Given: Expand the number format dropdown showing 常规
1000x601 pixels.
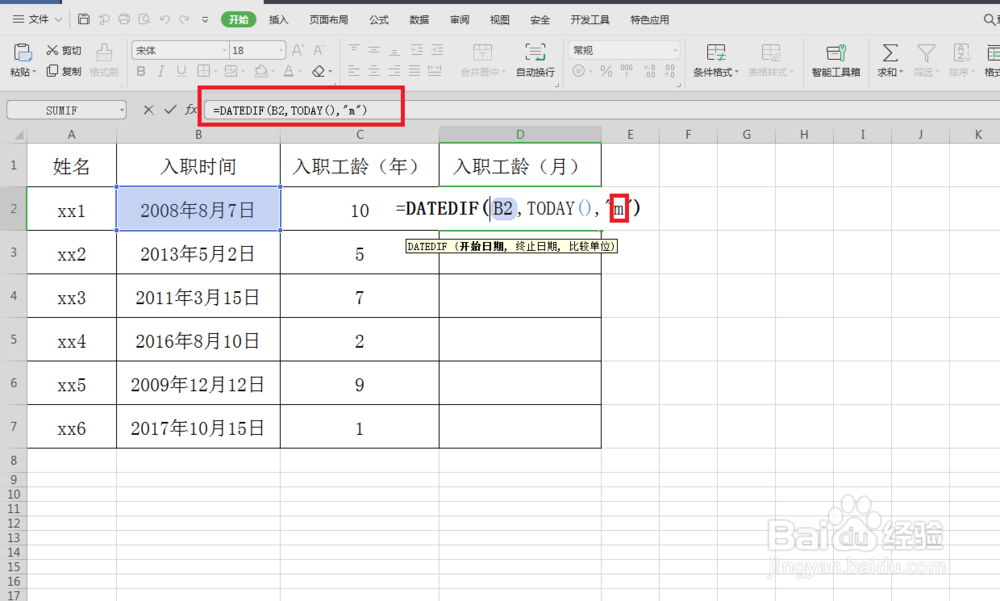Looking at the screenshot, I should (x=675, y=50).
